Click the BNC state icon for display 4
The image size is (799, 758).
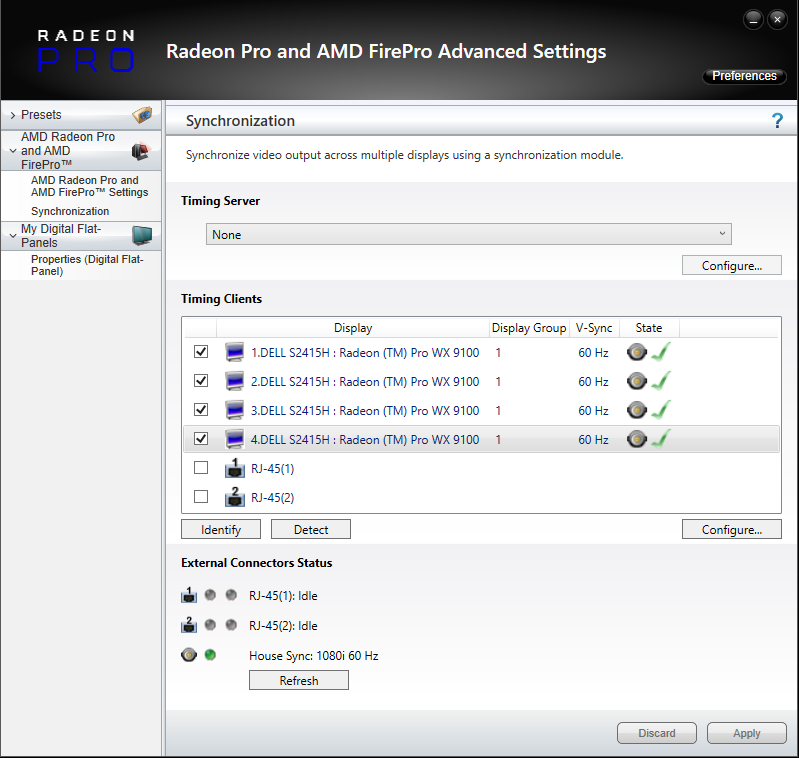click(637, 439)
